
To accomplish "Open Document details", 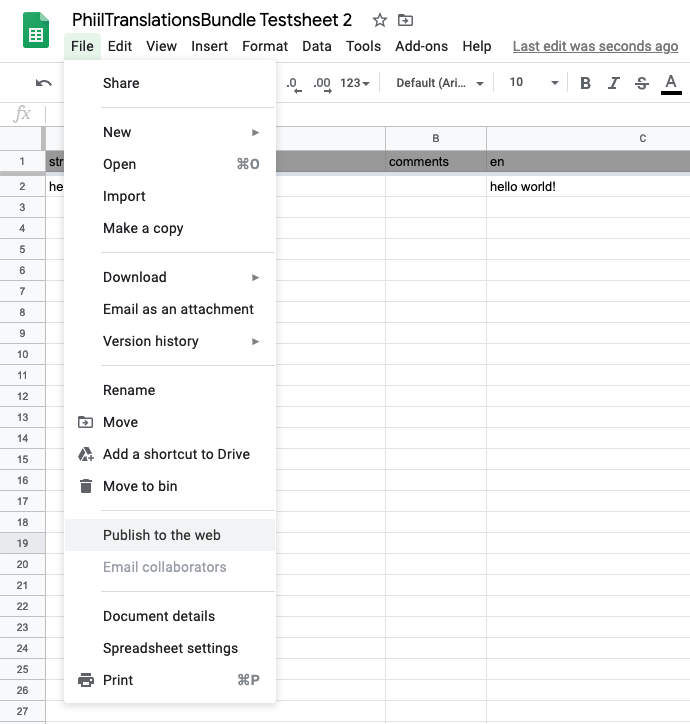I will click(170, 616).
